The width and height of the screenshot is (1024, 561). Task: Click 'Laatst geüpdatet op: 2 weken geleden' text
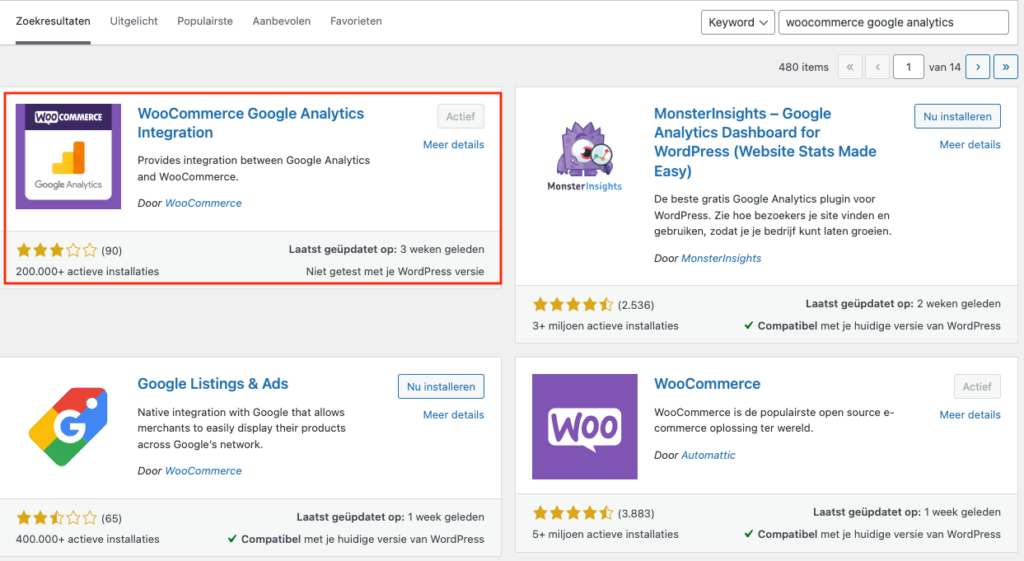point(903,303)
